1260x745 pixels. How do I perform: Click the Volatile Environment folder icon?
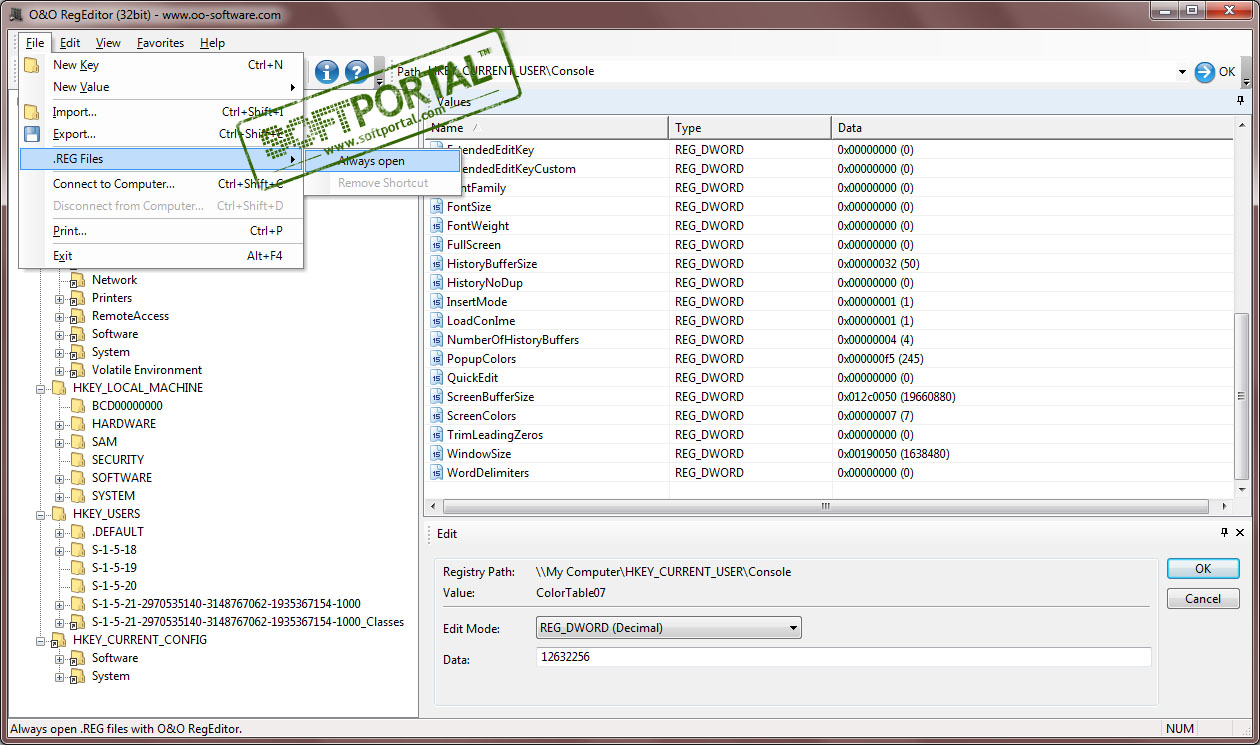coord(77,370)
